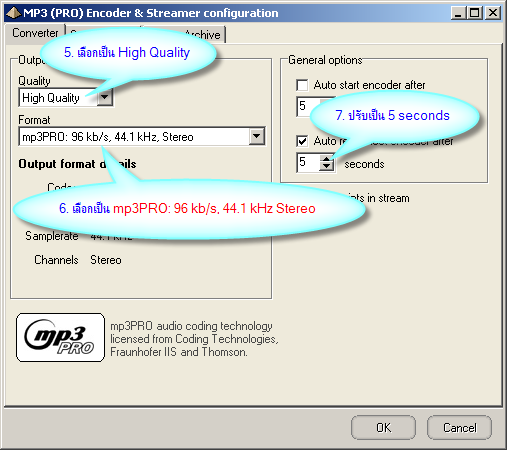Click the mp3PRO 96 kb/s format field
This screenshot has width=507, height=450.
(142, 136)
